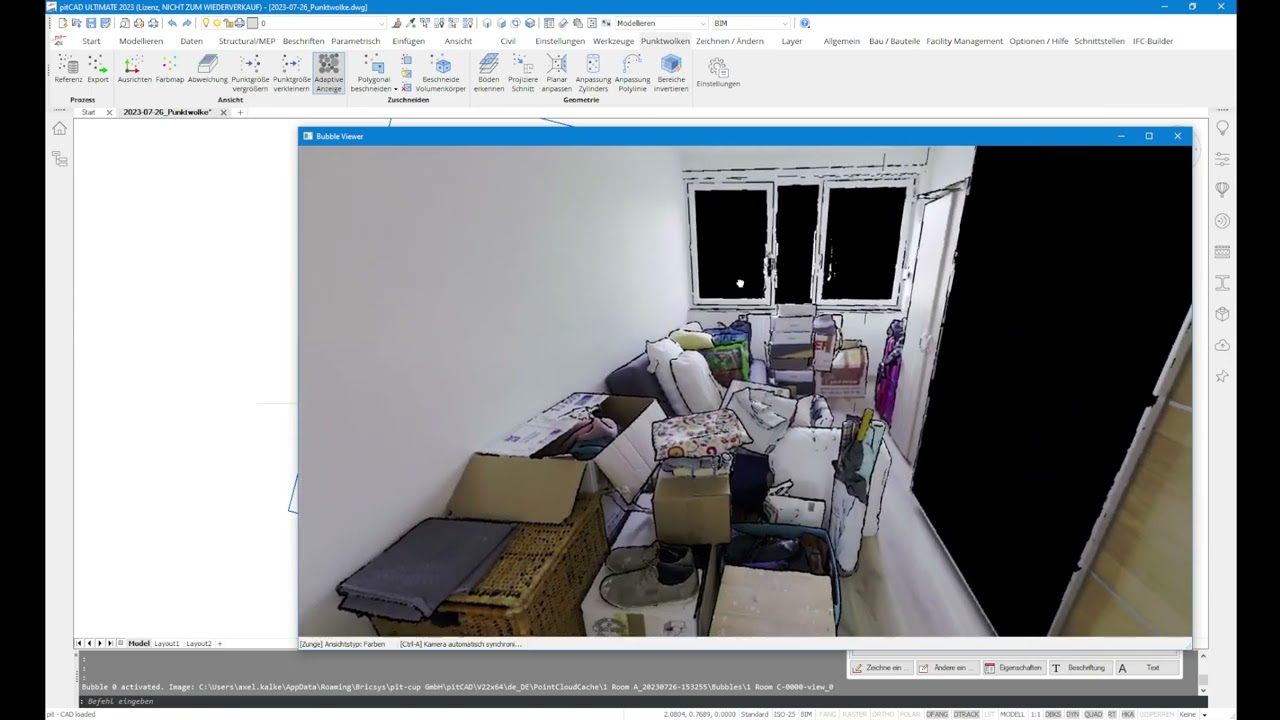Image resolution: width=1280 pixels, height=720 pixels.
Task: Expand the Polygonal beschneiden dropdown arrow
Action: [x=396, y=89]
